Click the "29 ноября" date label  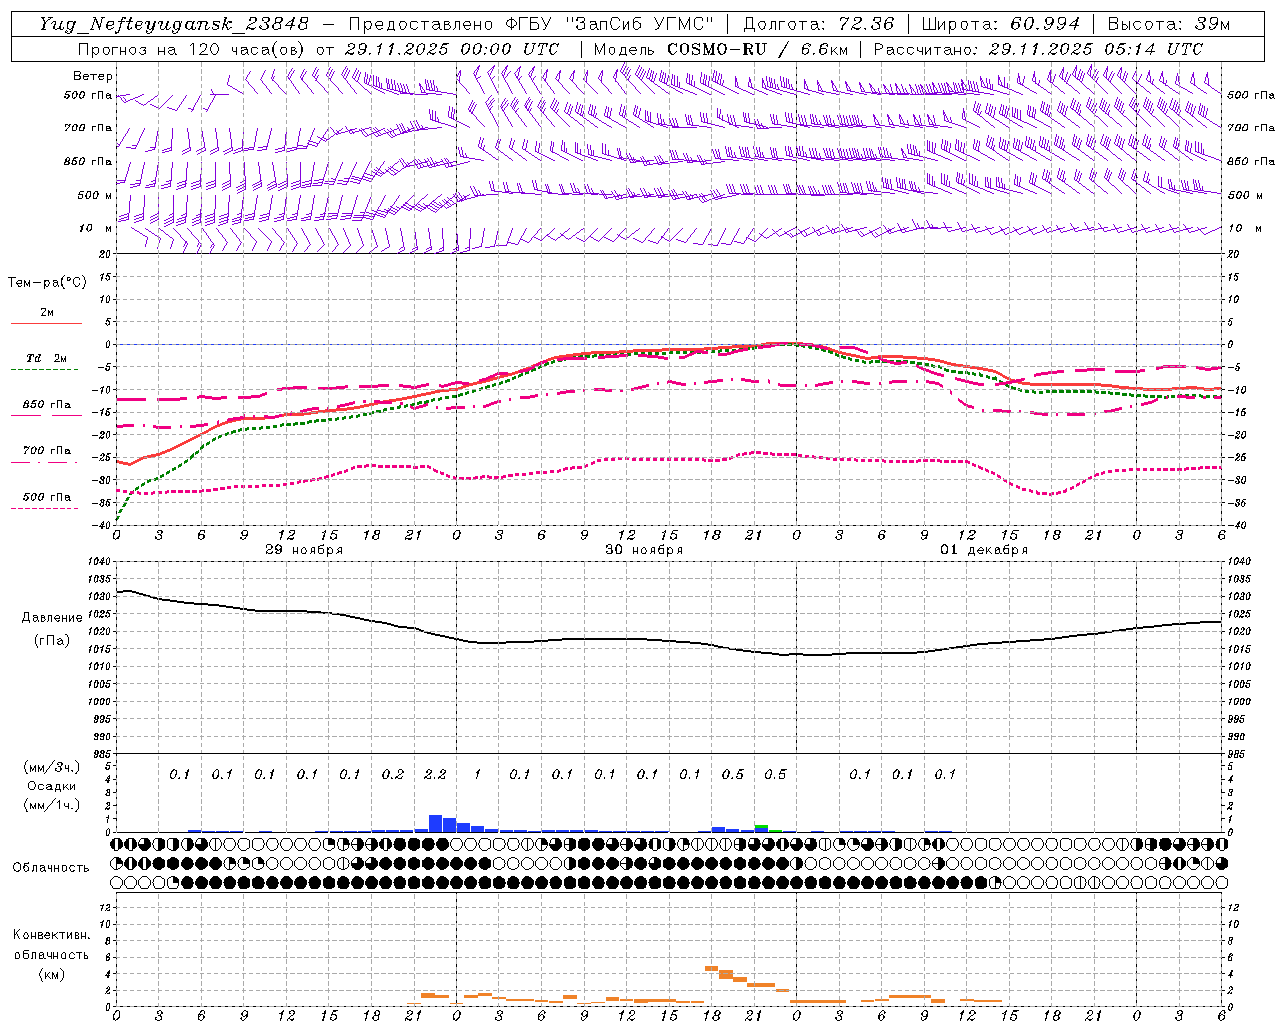click(x=304, y=550)
